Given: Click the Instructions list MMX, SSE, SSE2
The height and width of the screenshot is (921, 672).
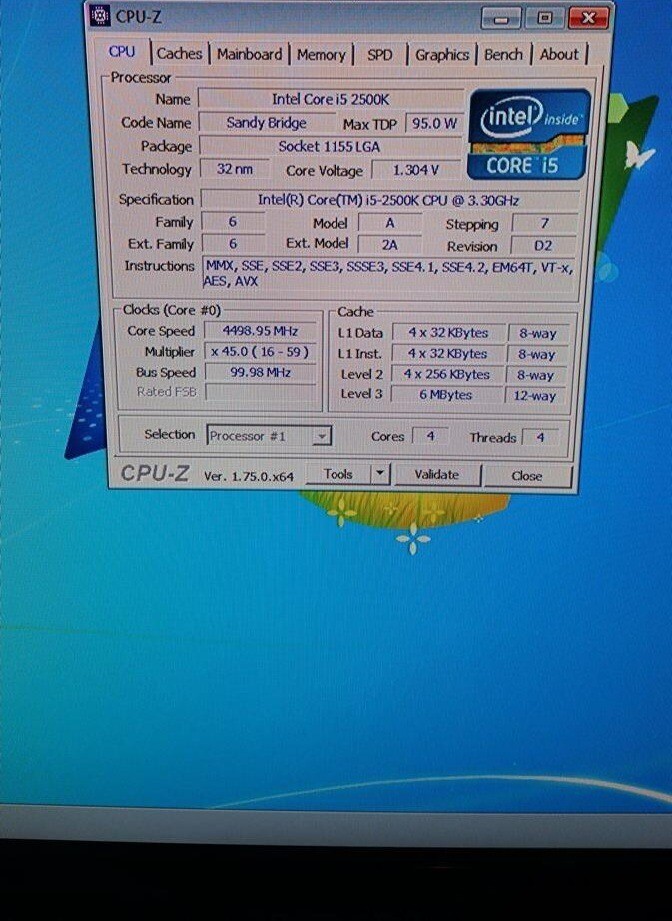Looking at the screenshot, I should [388, 274].
